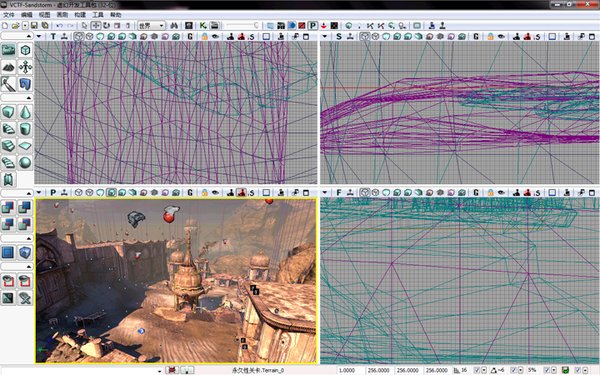Viewport: 600px width, 375px height.
Task: Toggle the eye visibility icon in Side viewport
Action: point(501,36)
